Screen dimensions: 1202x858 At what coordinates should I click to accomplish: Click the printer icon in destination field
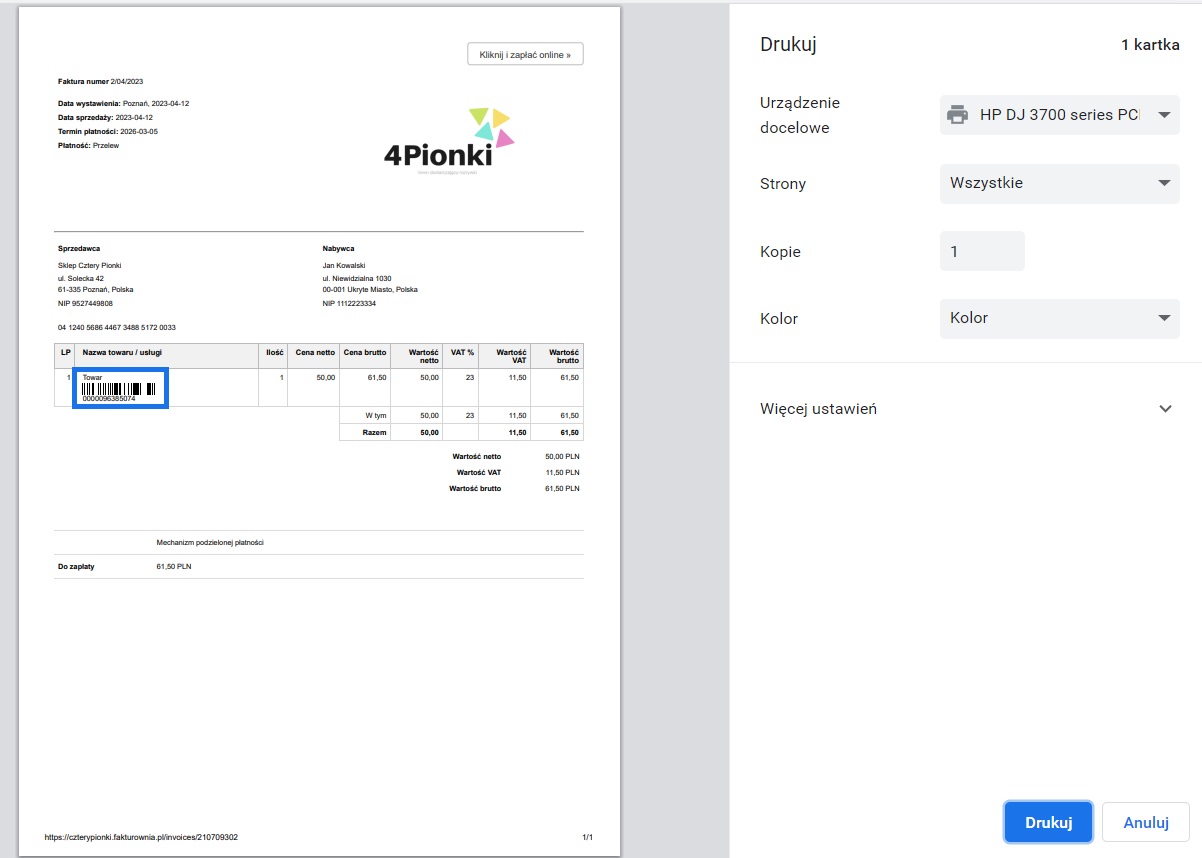click(x=957, y=115)
